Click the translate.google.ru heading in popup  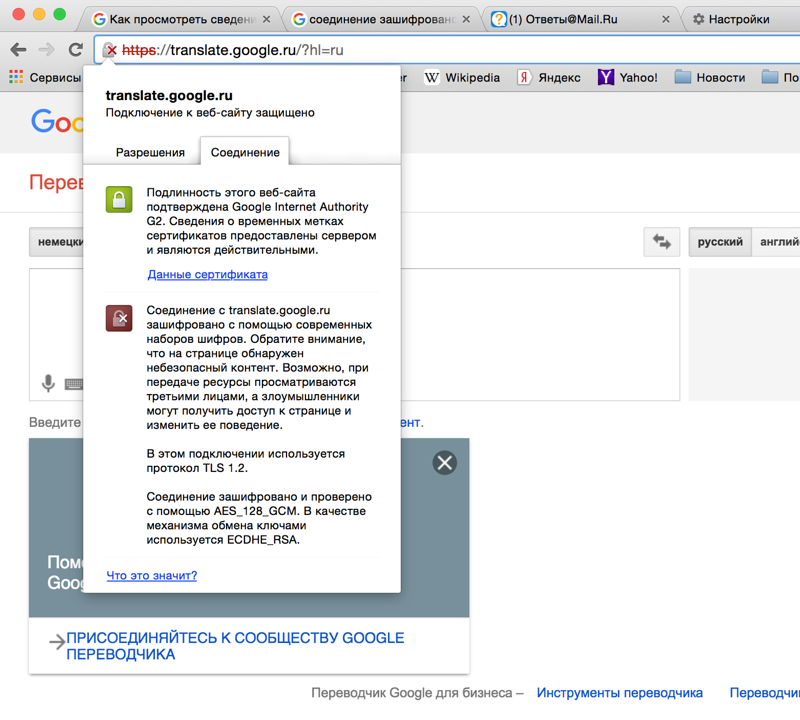[x=169, y=95]
